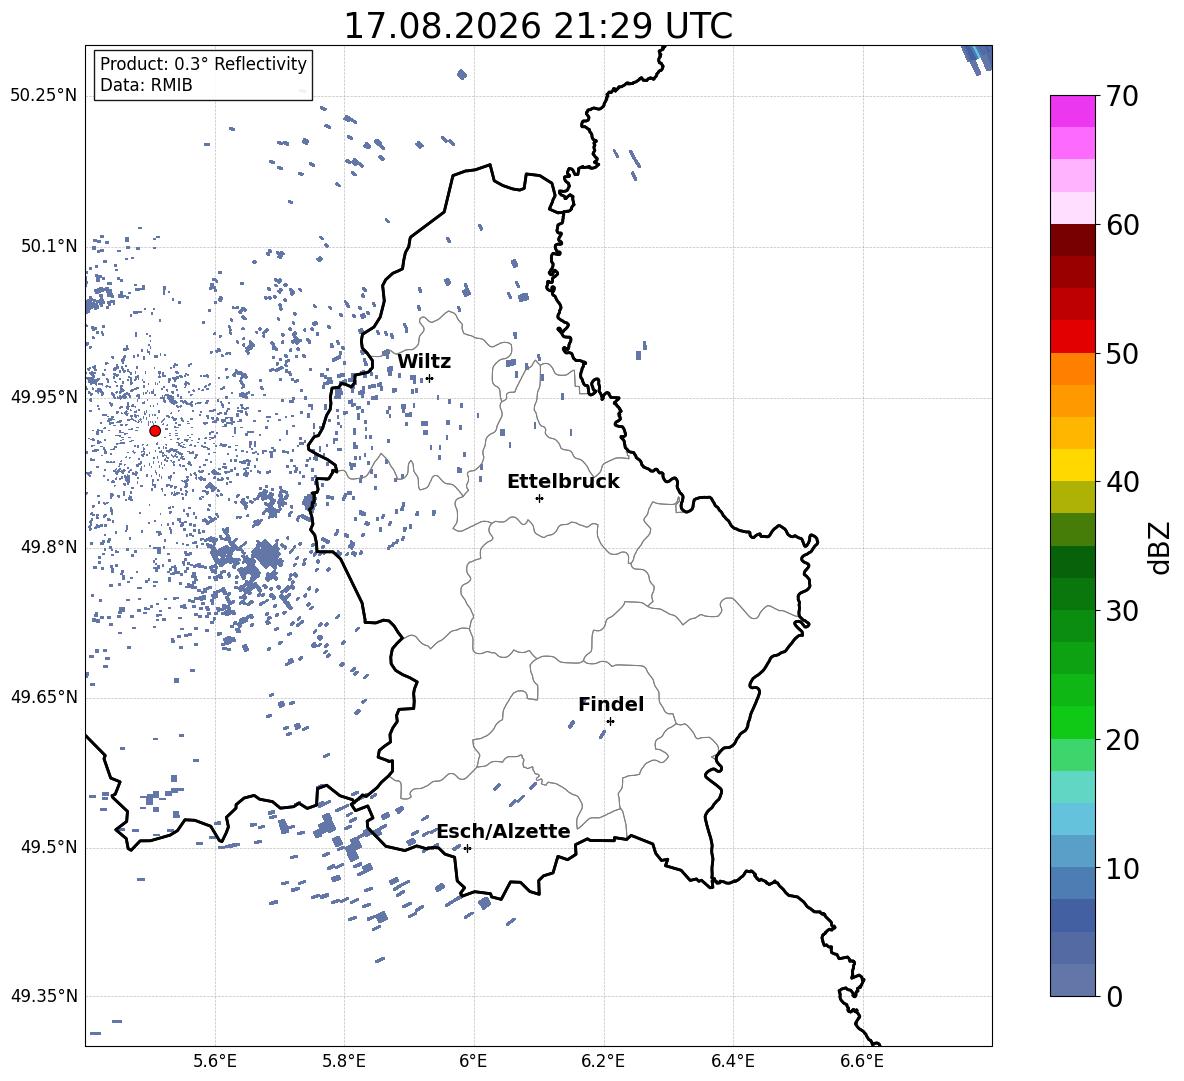Click the Findel station cross marker
Image resolution: width=1184 pixels, height=1081 pixels.
(610, 721)
